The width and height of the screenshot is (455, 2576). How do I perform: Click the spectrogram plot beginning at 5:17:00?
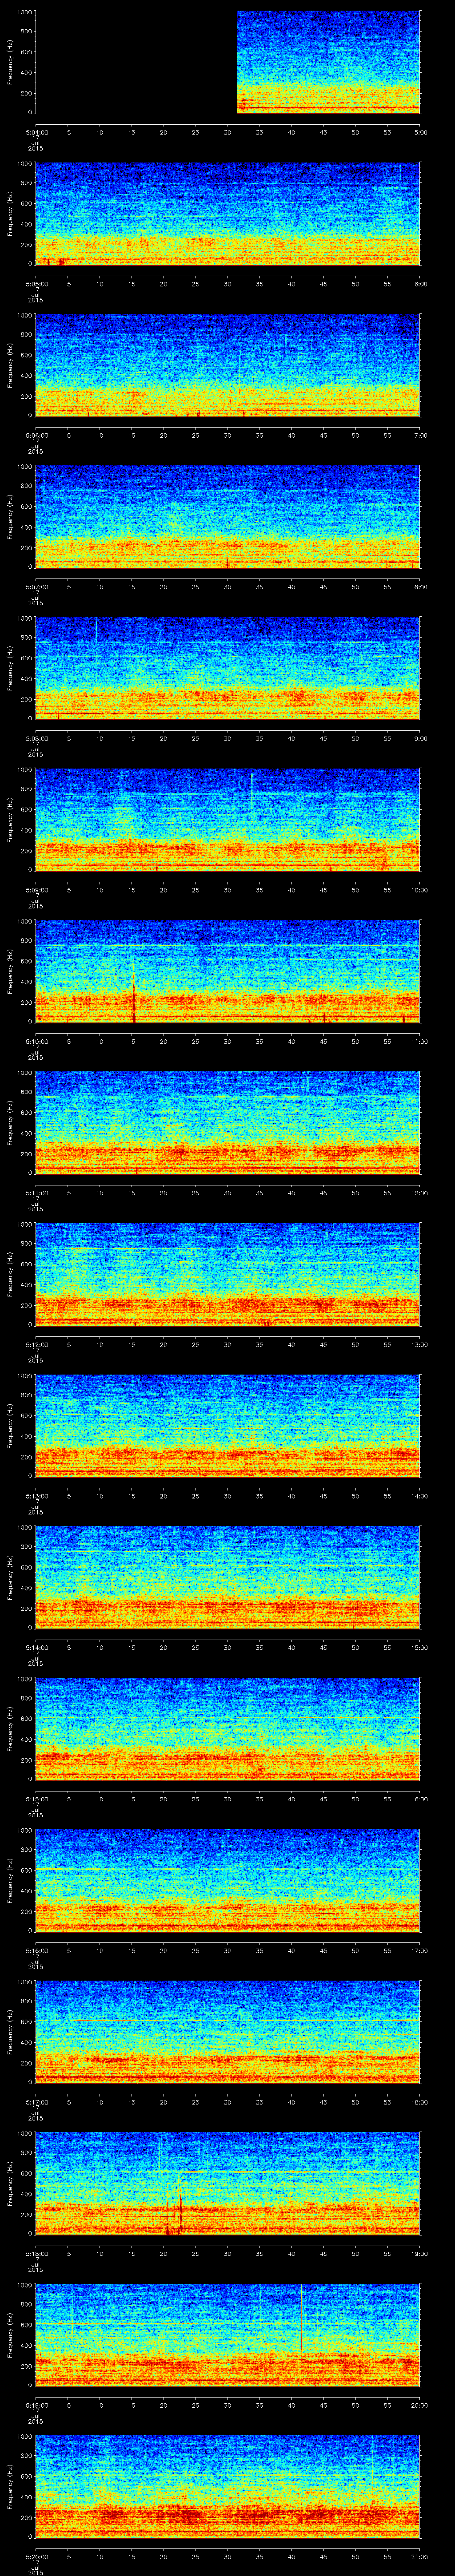[x=228, y=2032]
